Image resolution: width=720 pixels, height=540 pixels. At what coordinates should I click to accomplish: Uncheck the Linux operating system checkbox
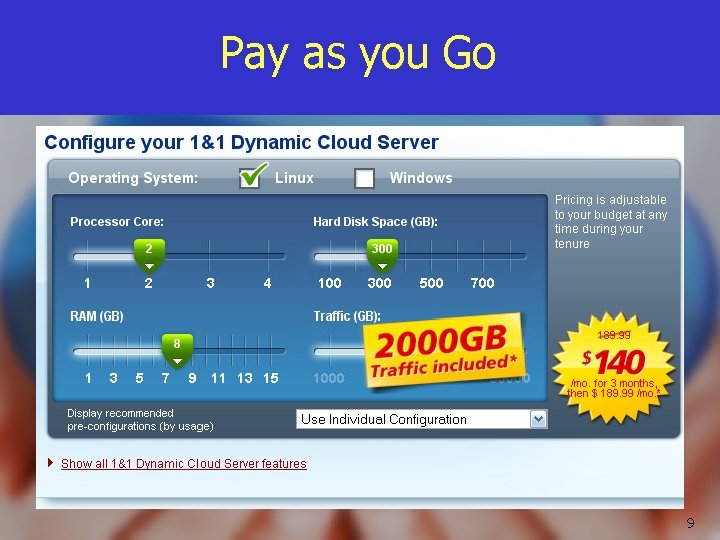(x=250, y=178)
